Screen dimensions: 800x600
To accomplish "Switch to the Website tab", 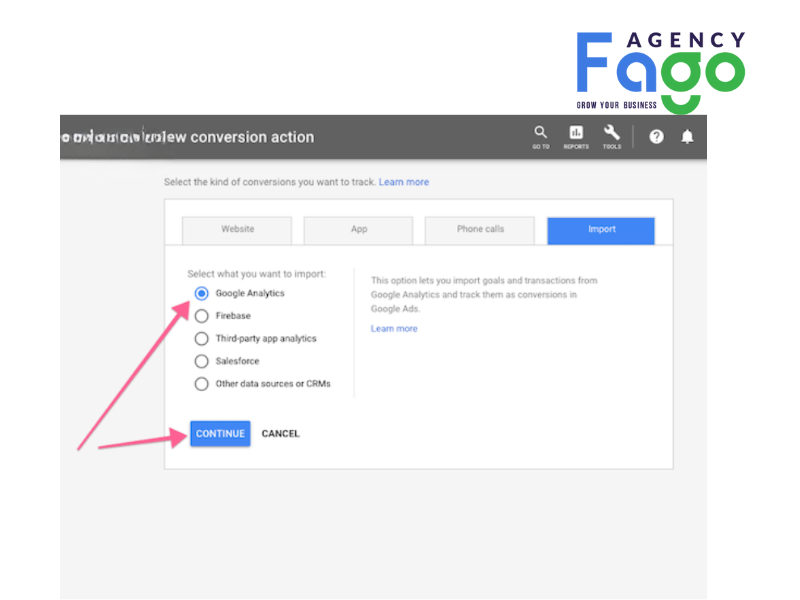I will pos(236,230).
